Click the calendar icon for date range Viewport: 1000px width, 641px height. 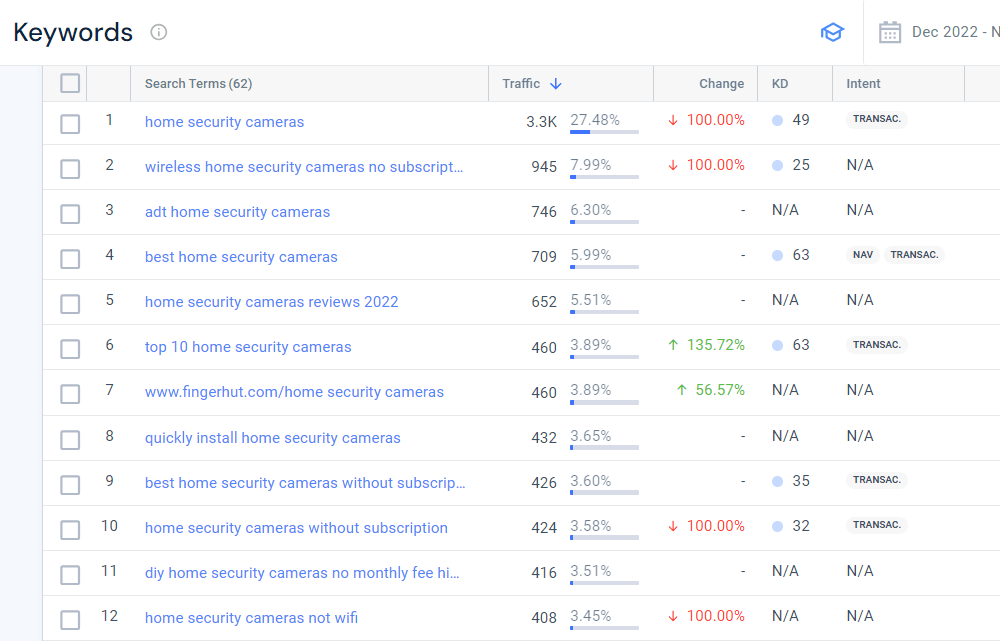coord(889,32)
